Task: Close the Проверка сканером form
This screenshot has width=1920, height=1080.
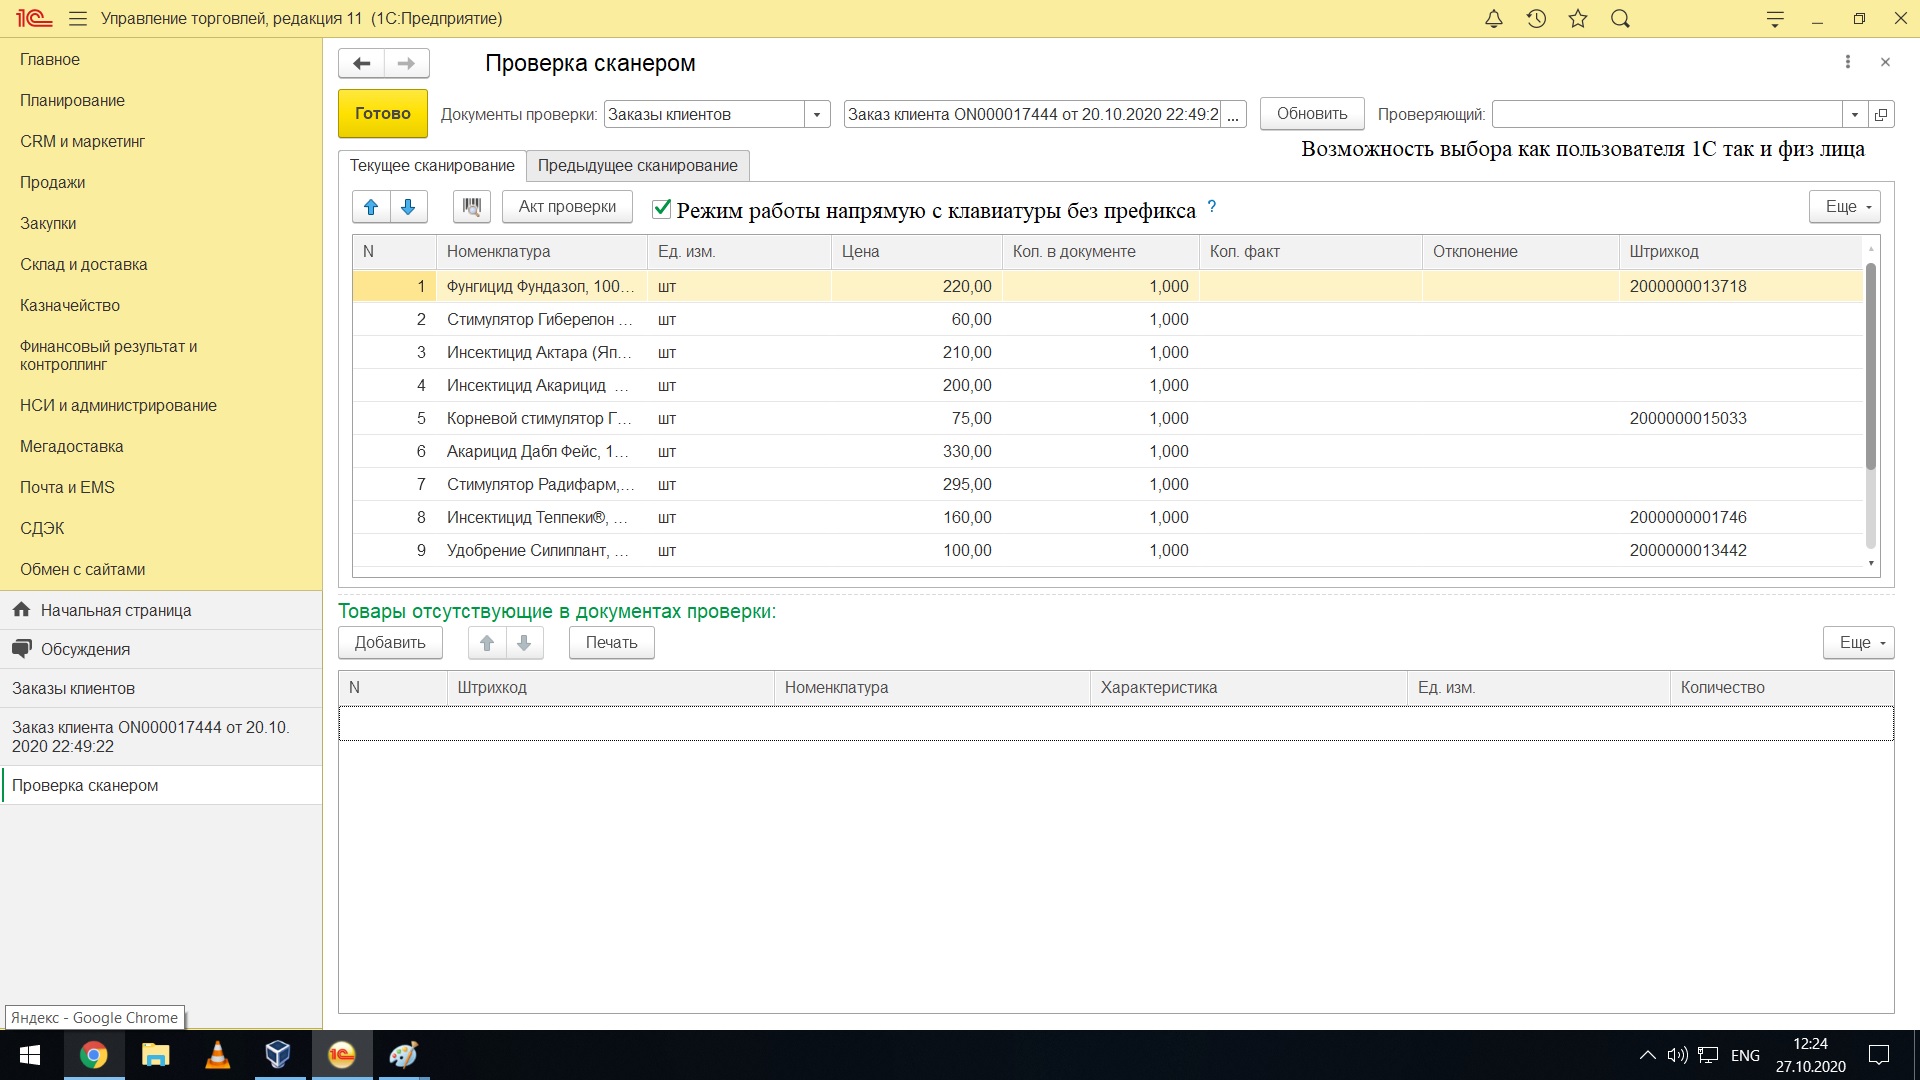Action: tap(1885, 62)
